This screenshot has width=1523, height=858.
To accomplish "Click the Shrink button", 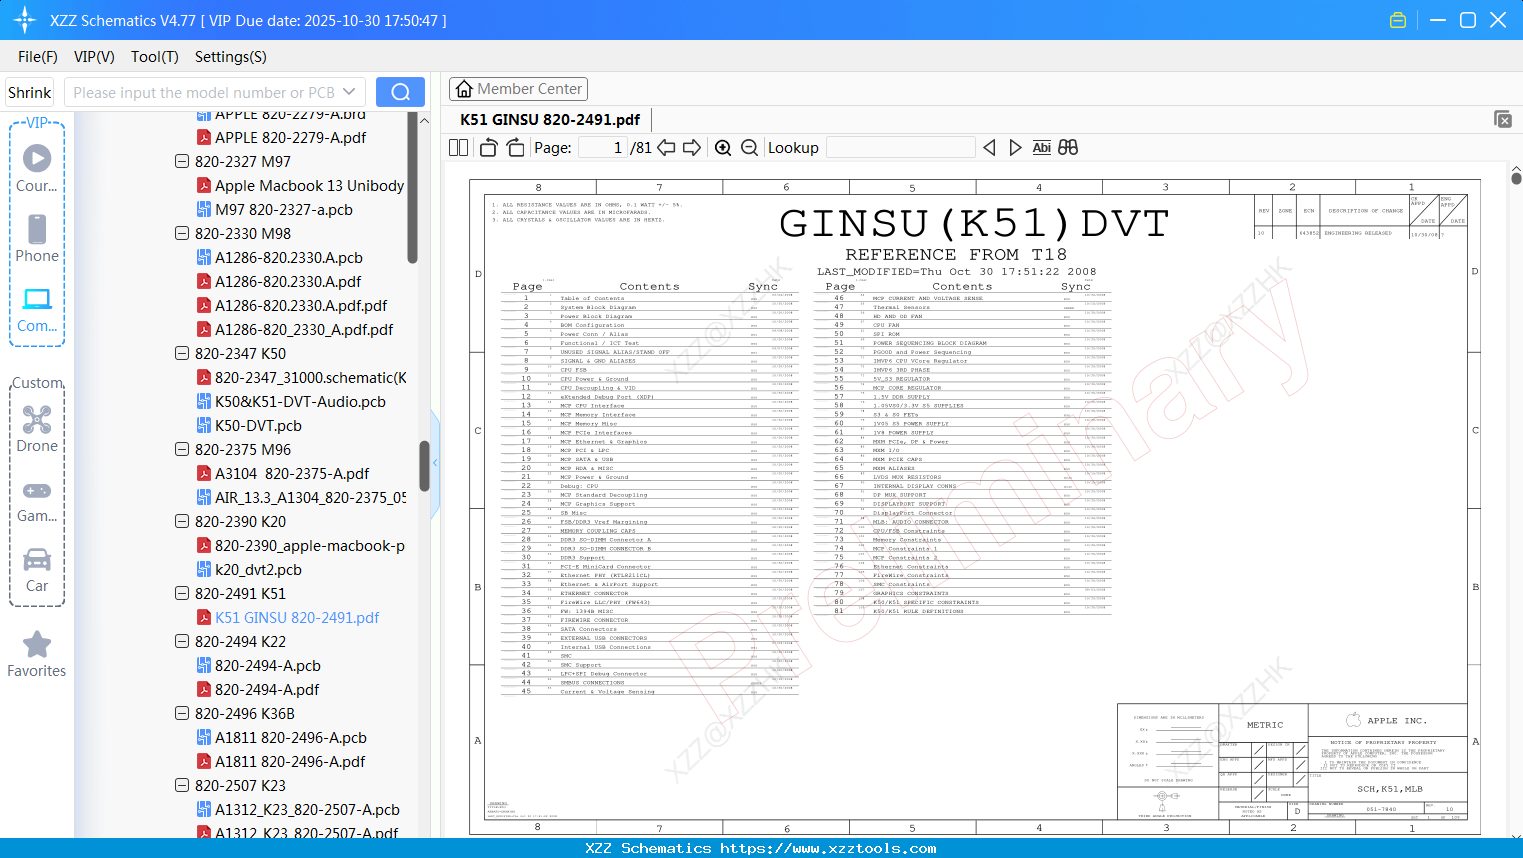I will pyautogui.click(x=30, y=92).
